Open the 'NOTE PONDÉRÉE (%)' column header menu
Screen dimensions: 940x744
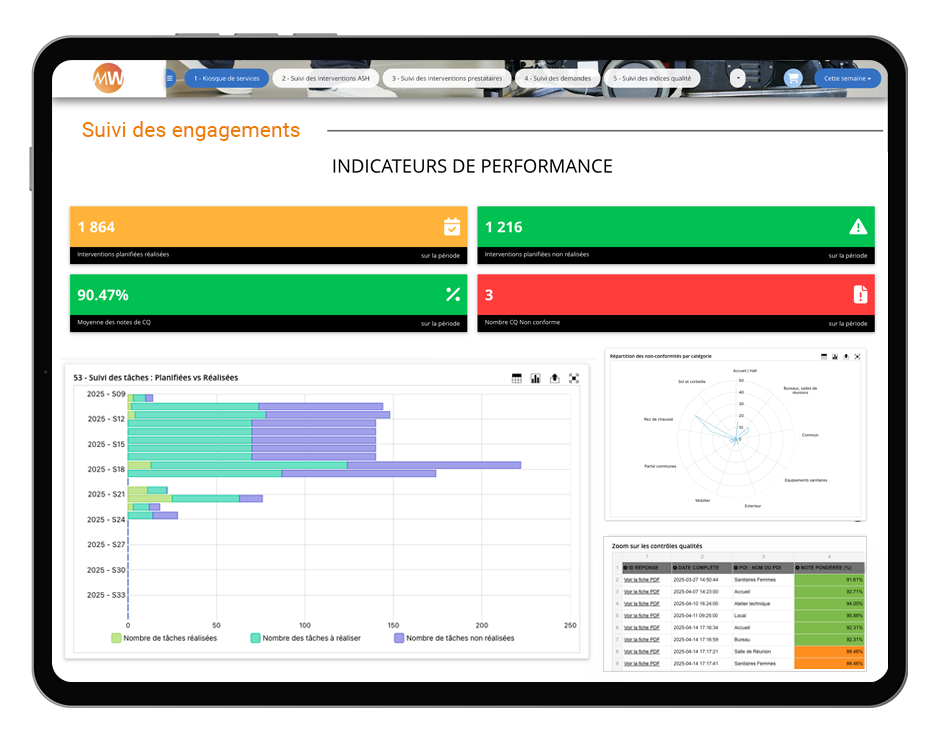click(x=830, y=567)
